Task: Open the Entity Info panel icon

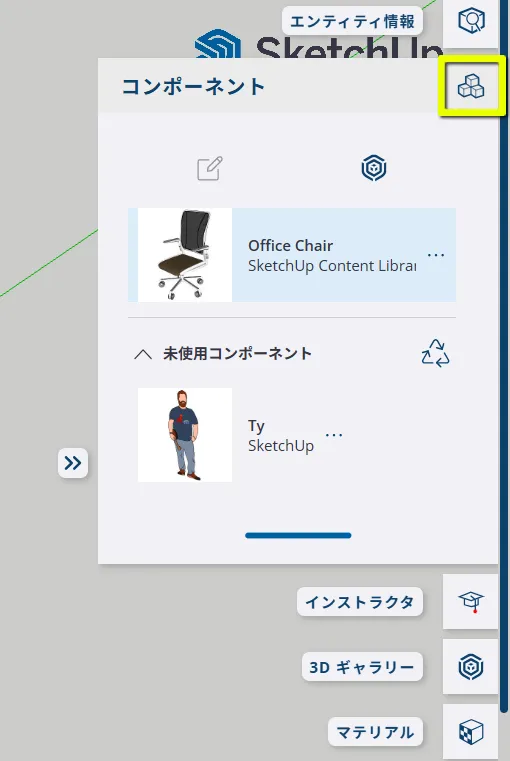Action: pos(471,21)
